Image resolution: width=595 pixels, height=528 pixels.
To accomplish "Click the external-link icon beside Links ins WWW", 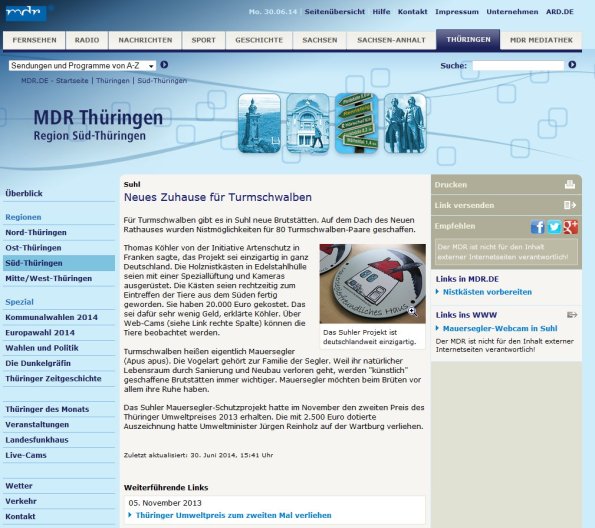I will 572,315.
